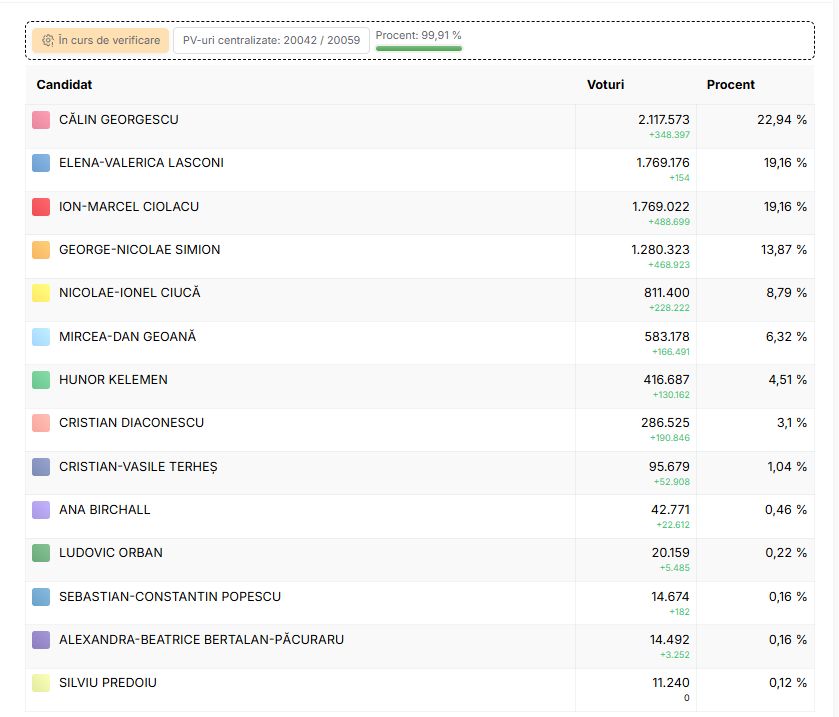Click the green +468.923 vote change
The width and height of the screenshot is (839, 717).
[669, 265]
